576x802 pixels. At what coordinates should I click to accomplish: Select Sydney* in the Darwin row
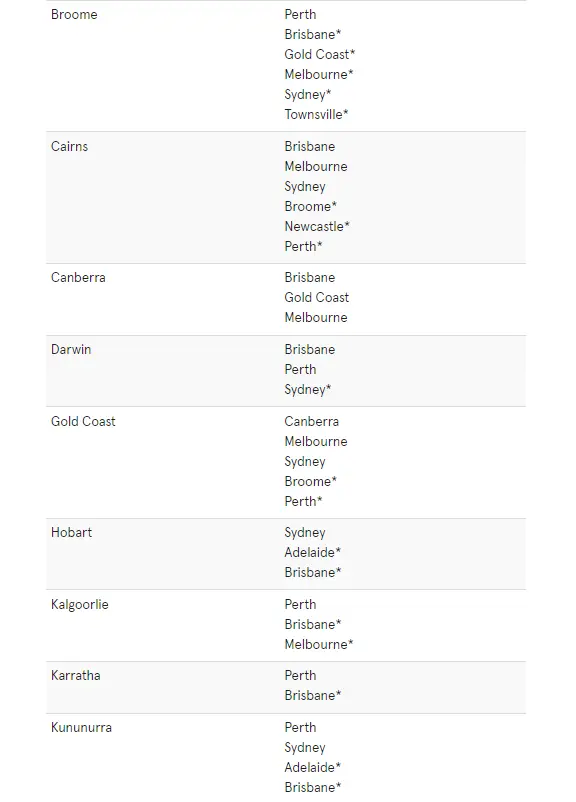[x=308, y=389]
